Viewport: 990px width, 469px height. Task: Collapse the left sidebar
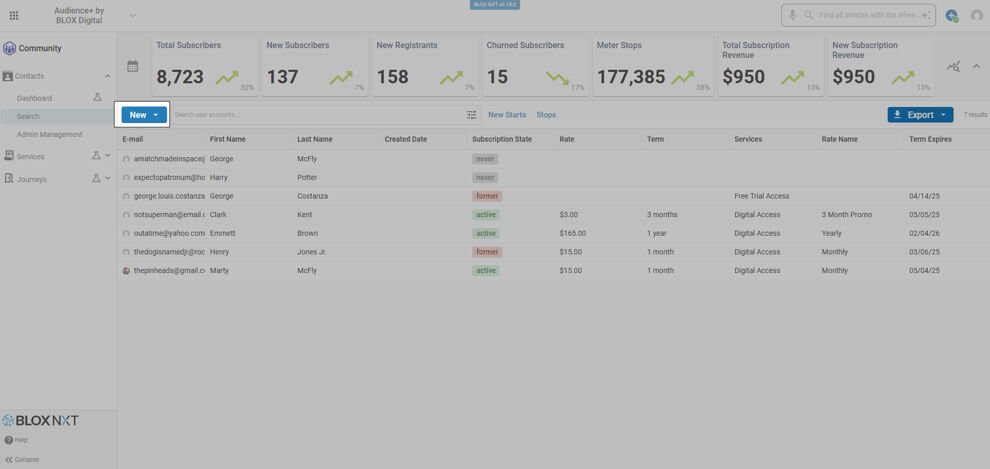tap(22, 460)
